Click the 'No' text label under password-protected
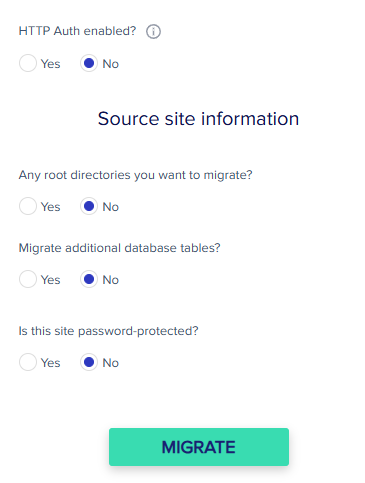This screenshot has width=365, height=483. [110, 363]
